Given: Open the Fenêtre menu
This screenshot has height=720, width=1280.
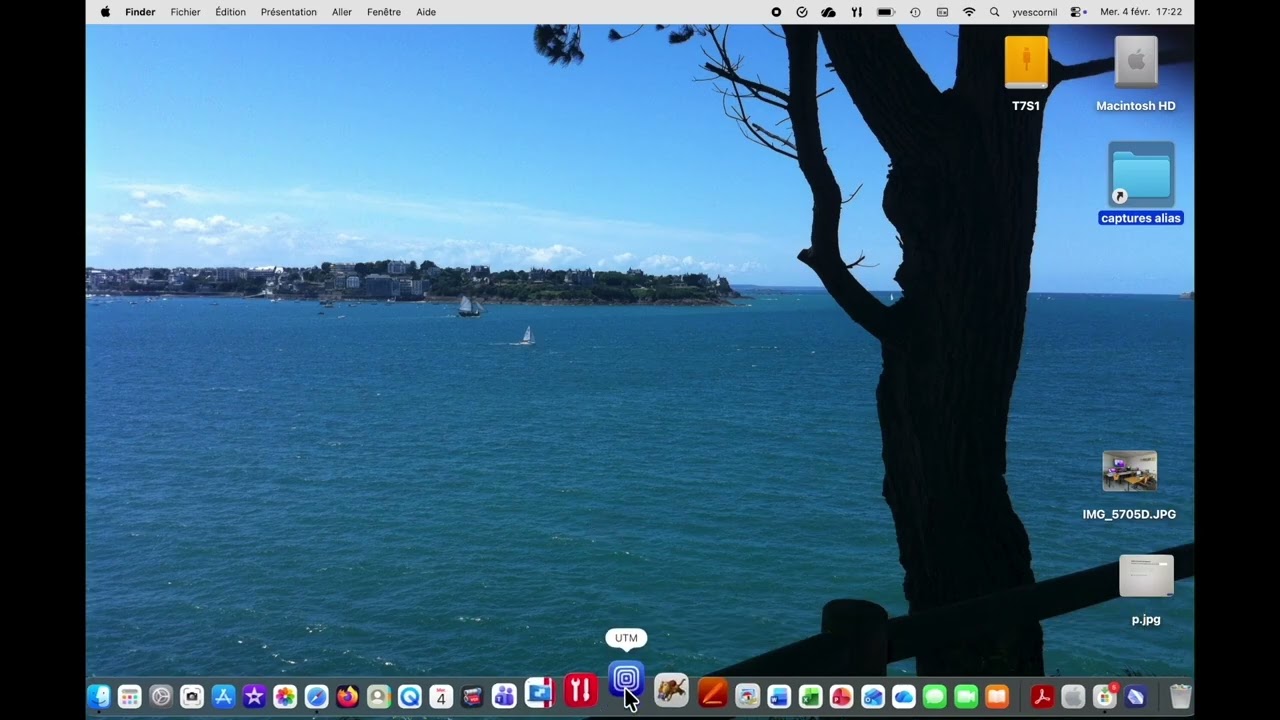Looking at the screenshot, I should pos(384,12).
